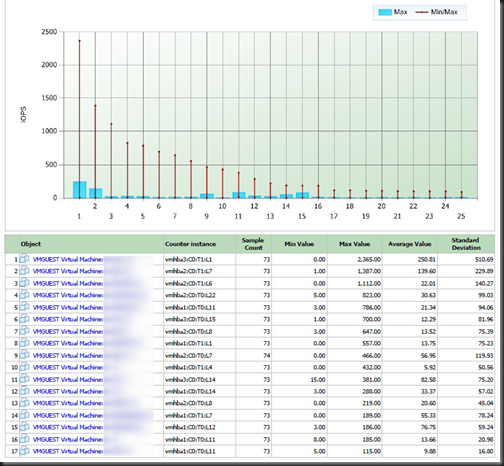Click VM icon in row 3

click(25, 283)
